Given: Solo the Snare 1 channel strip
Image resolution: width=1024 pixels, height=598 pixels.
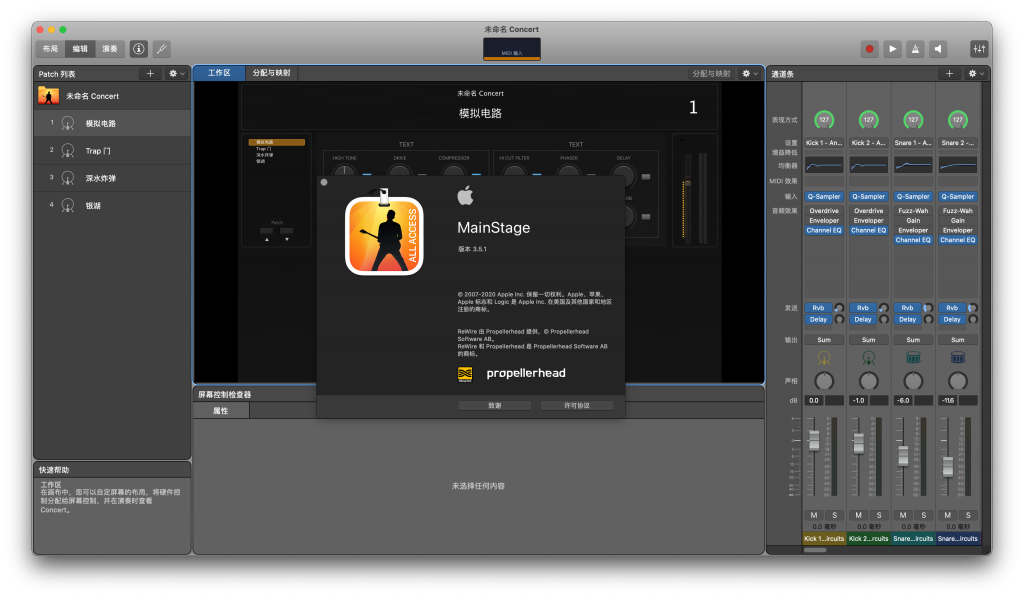Looking at the screenshot, I should tap(923, 515).
